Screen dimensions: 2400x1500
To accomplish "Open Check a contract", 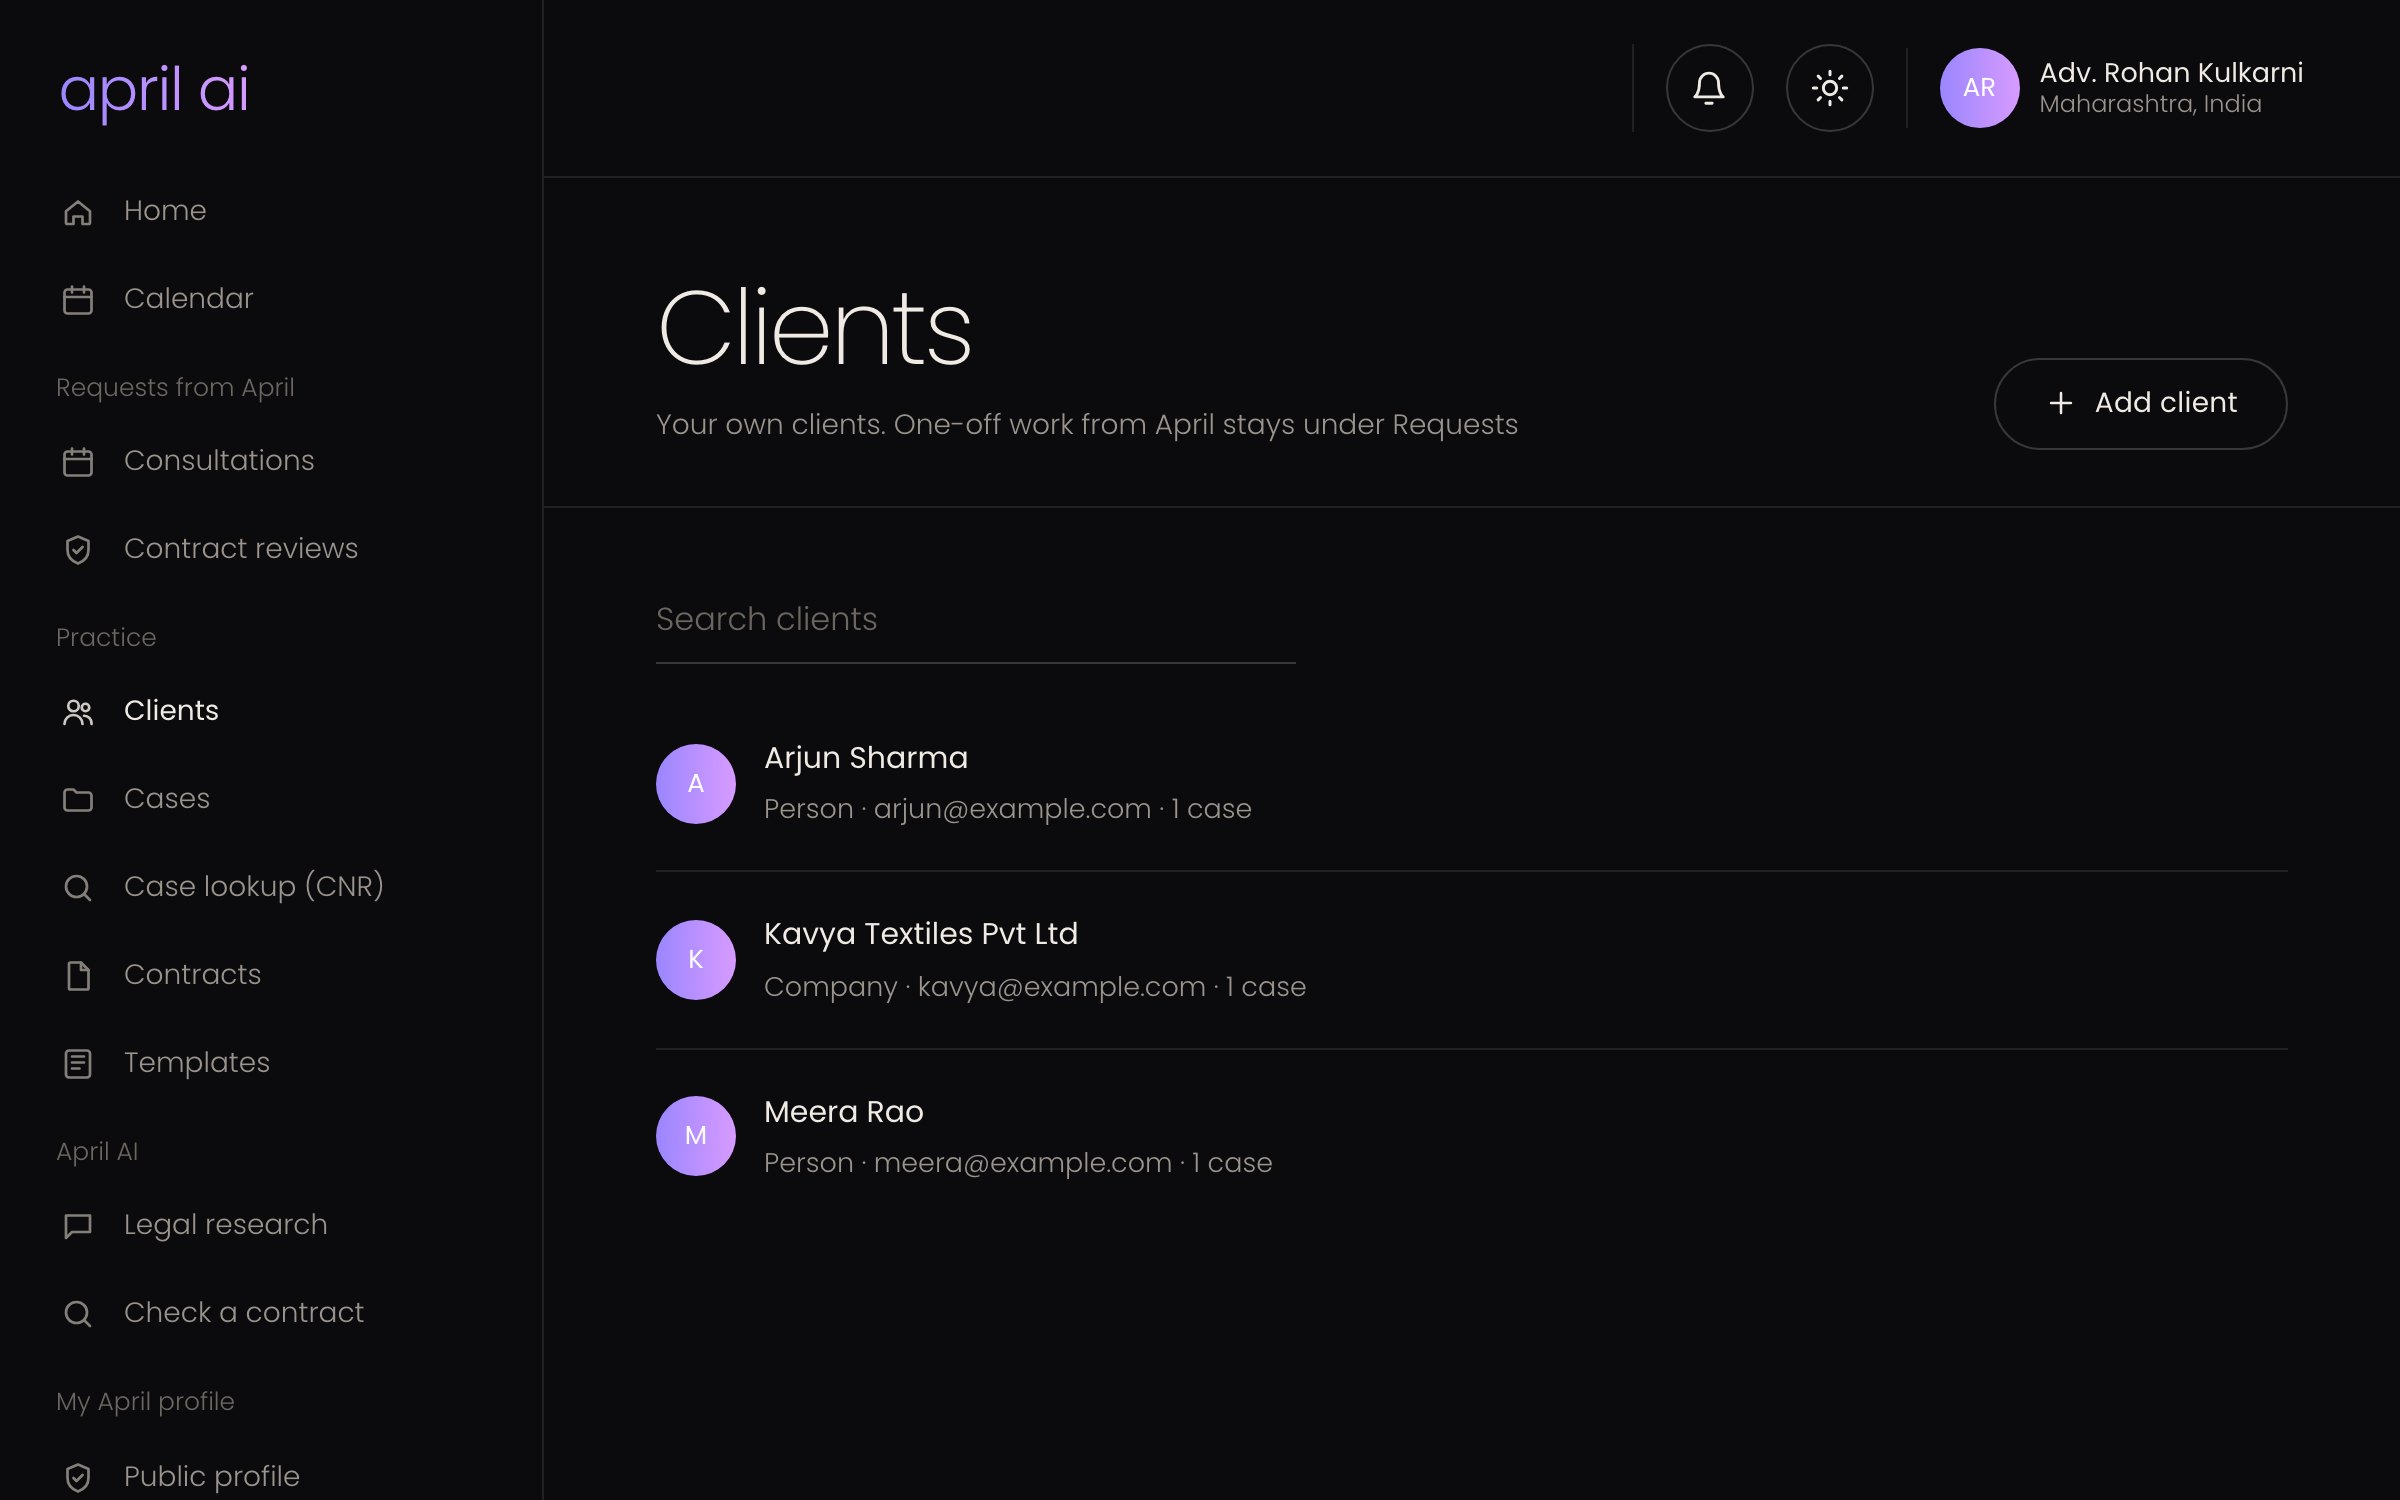I will 244,1312.
